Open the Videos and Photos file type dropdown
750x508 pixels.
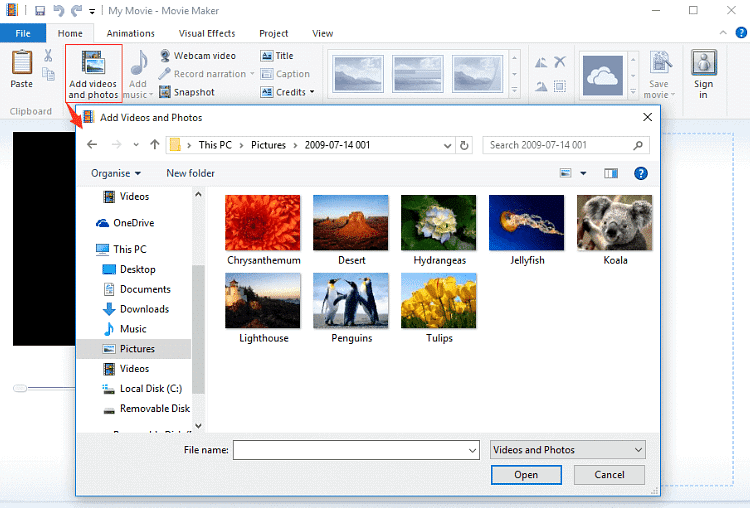point(568,450)
